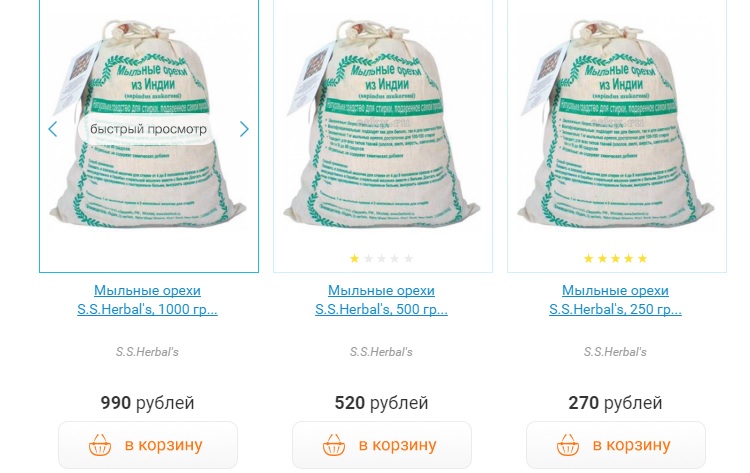This screenshot has height=473, width=750.
Task: Click S.S.Herbal's brand under 500 гр product
Action: [381, 352]
